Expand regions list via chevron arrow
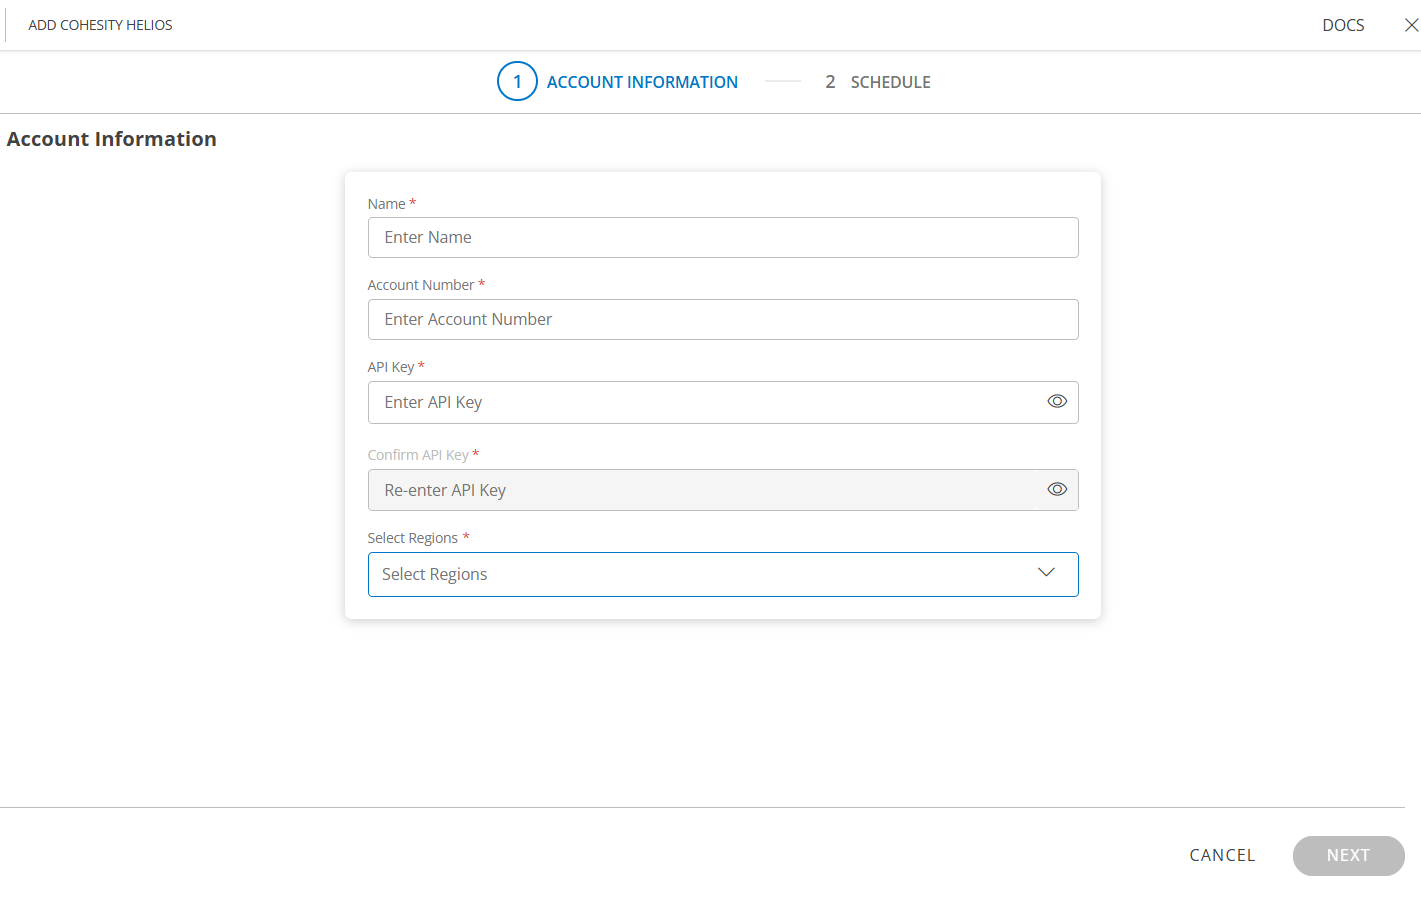This screenshot has height=900, width=1421. (x=1046, y=572)
